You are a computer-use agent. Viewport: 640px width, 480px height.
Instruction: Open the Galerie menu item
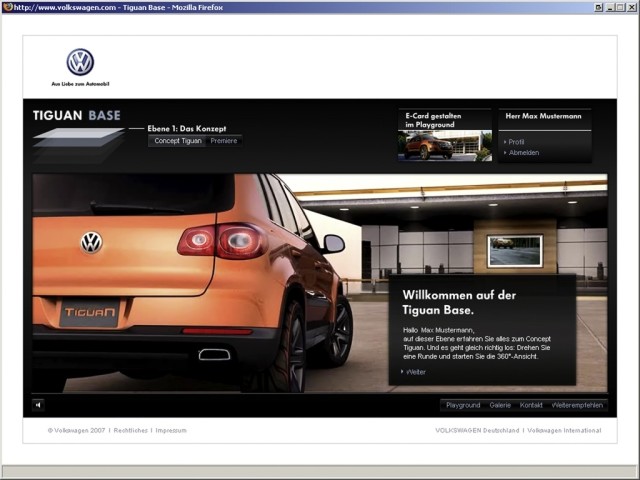[x=500, y=405]
